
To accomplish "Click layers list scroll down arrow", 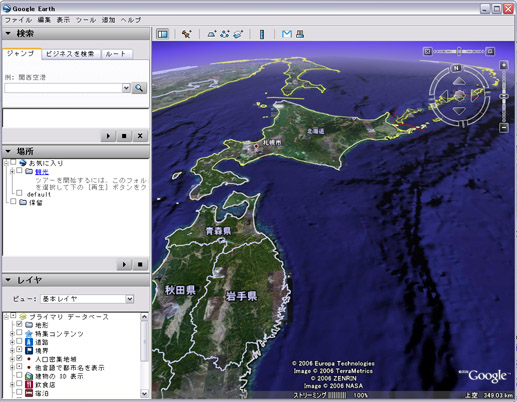I will (144, 394).
